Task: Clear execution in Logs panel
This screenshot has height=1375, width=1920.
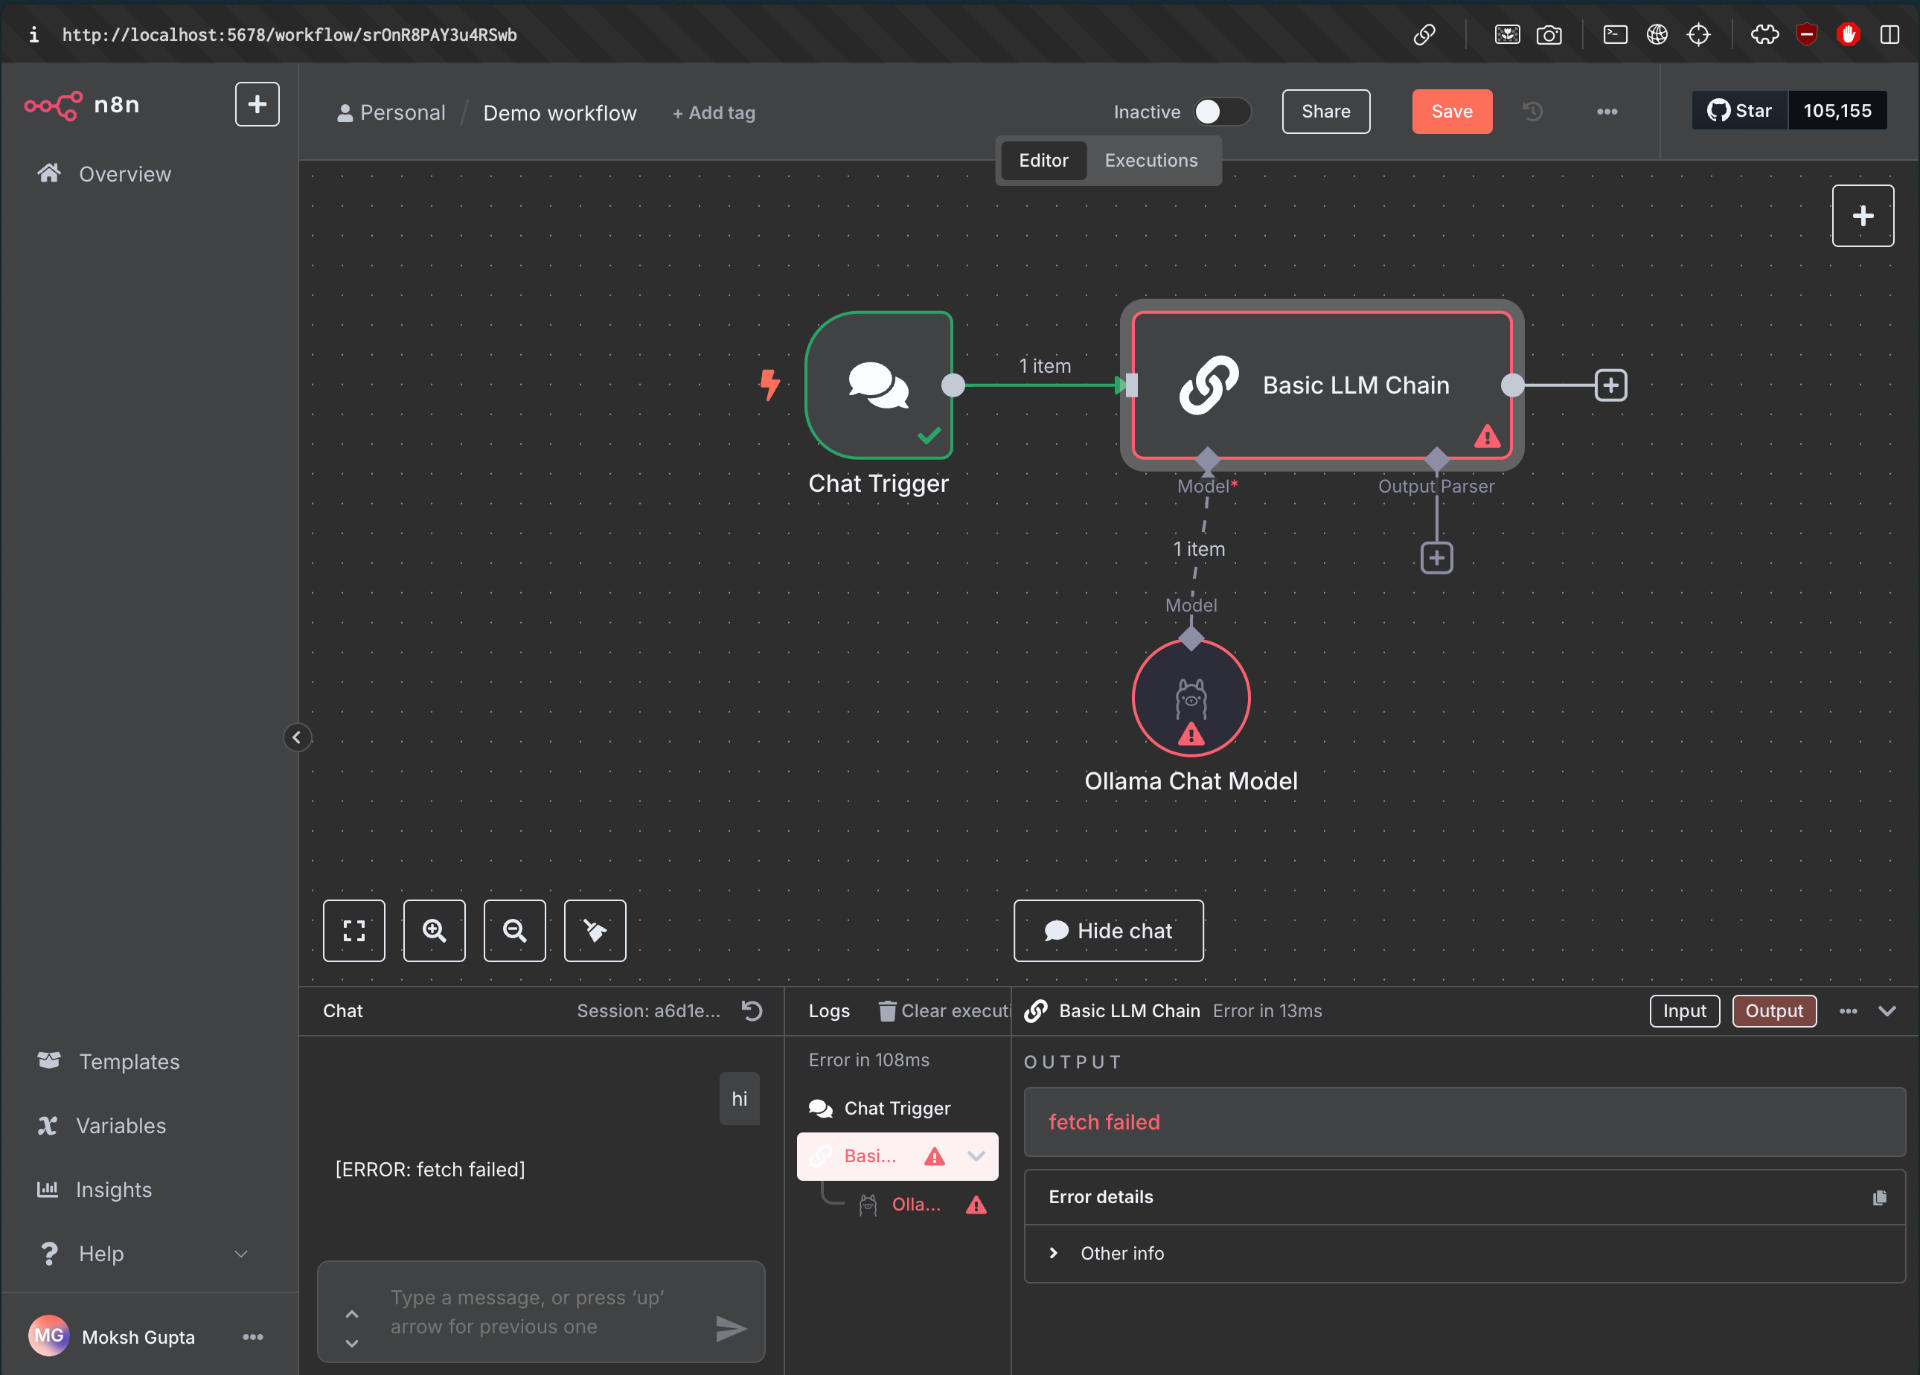Action: click(x=944, y=1011)
